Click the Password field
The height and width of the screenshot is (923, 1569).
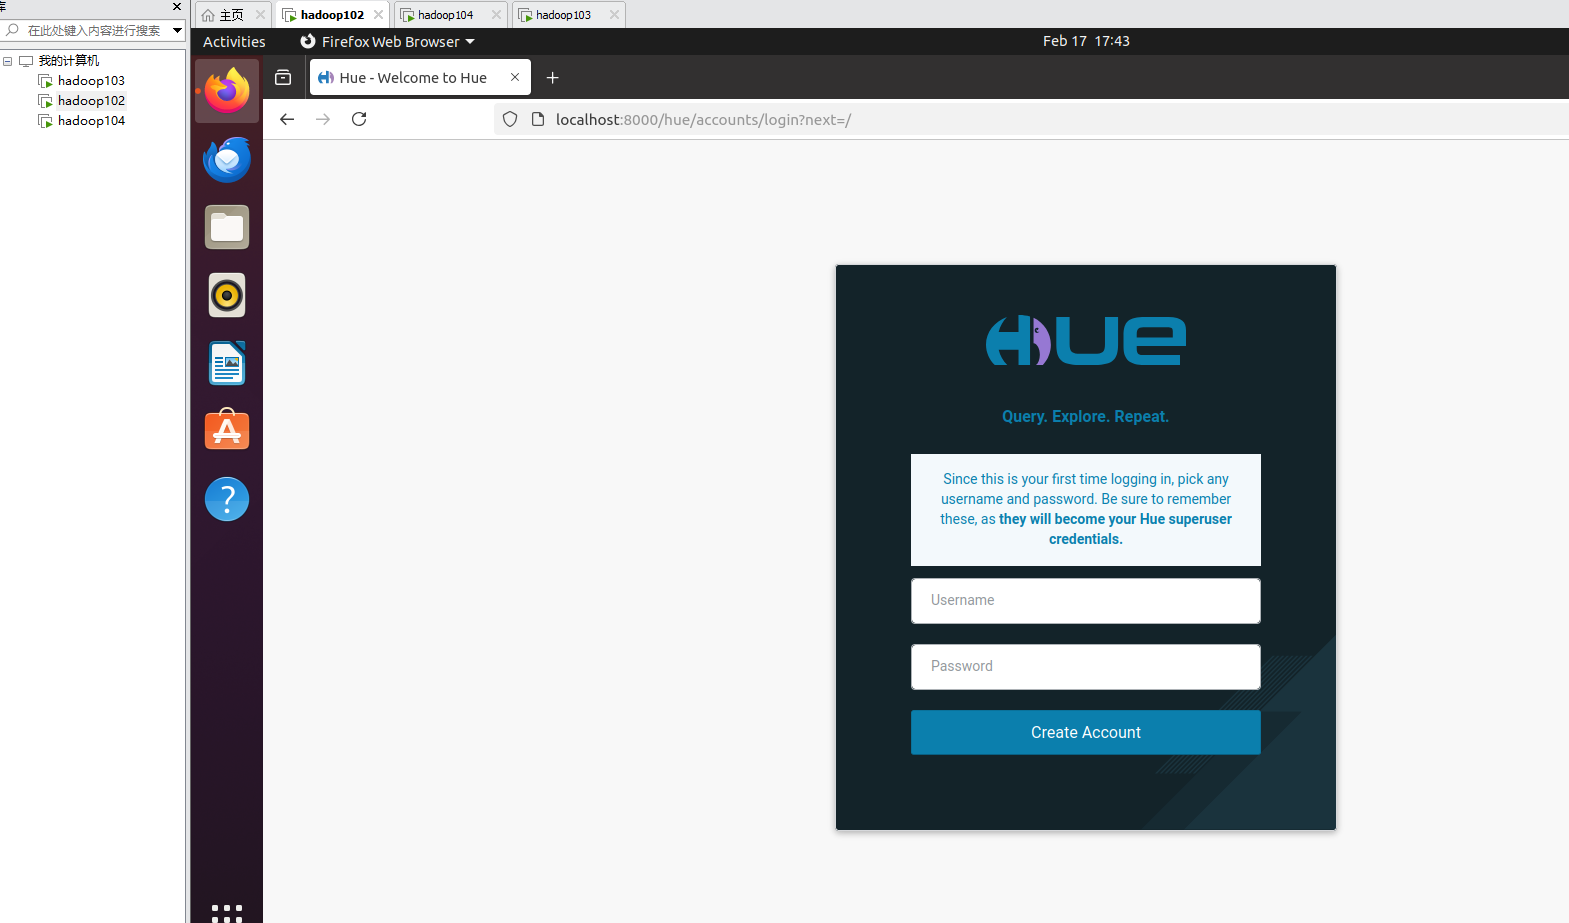coord(1086,666)
